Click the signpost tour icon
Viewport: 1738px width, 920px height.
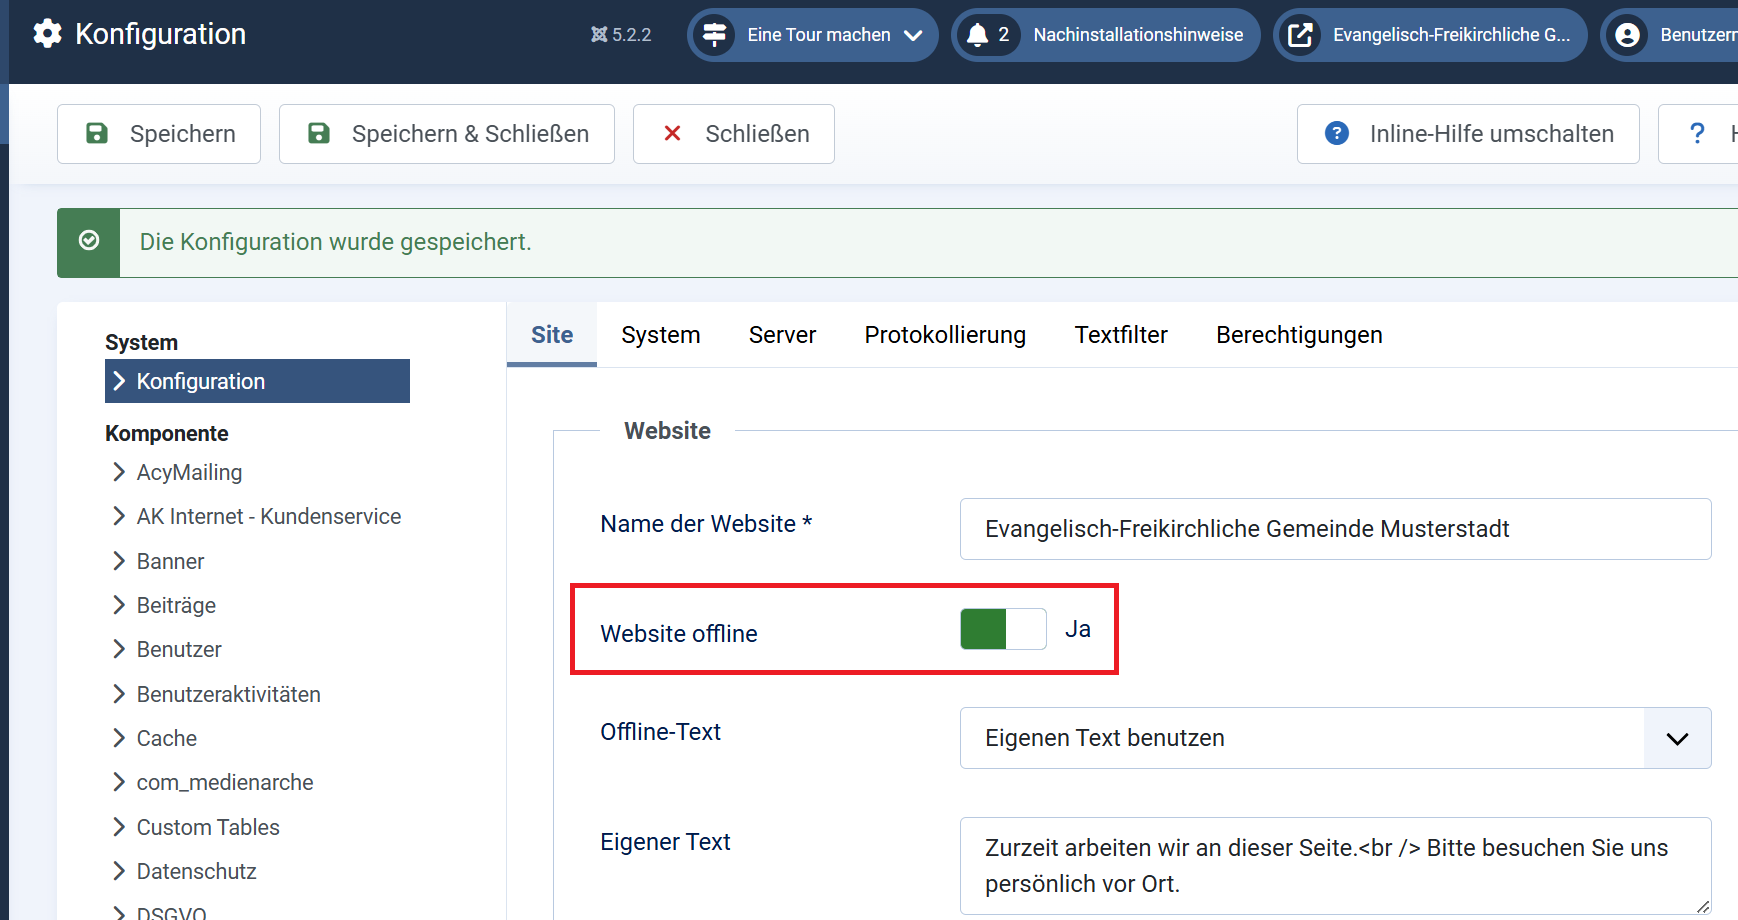tap(714, 35)
